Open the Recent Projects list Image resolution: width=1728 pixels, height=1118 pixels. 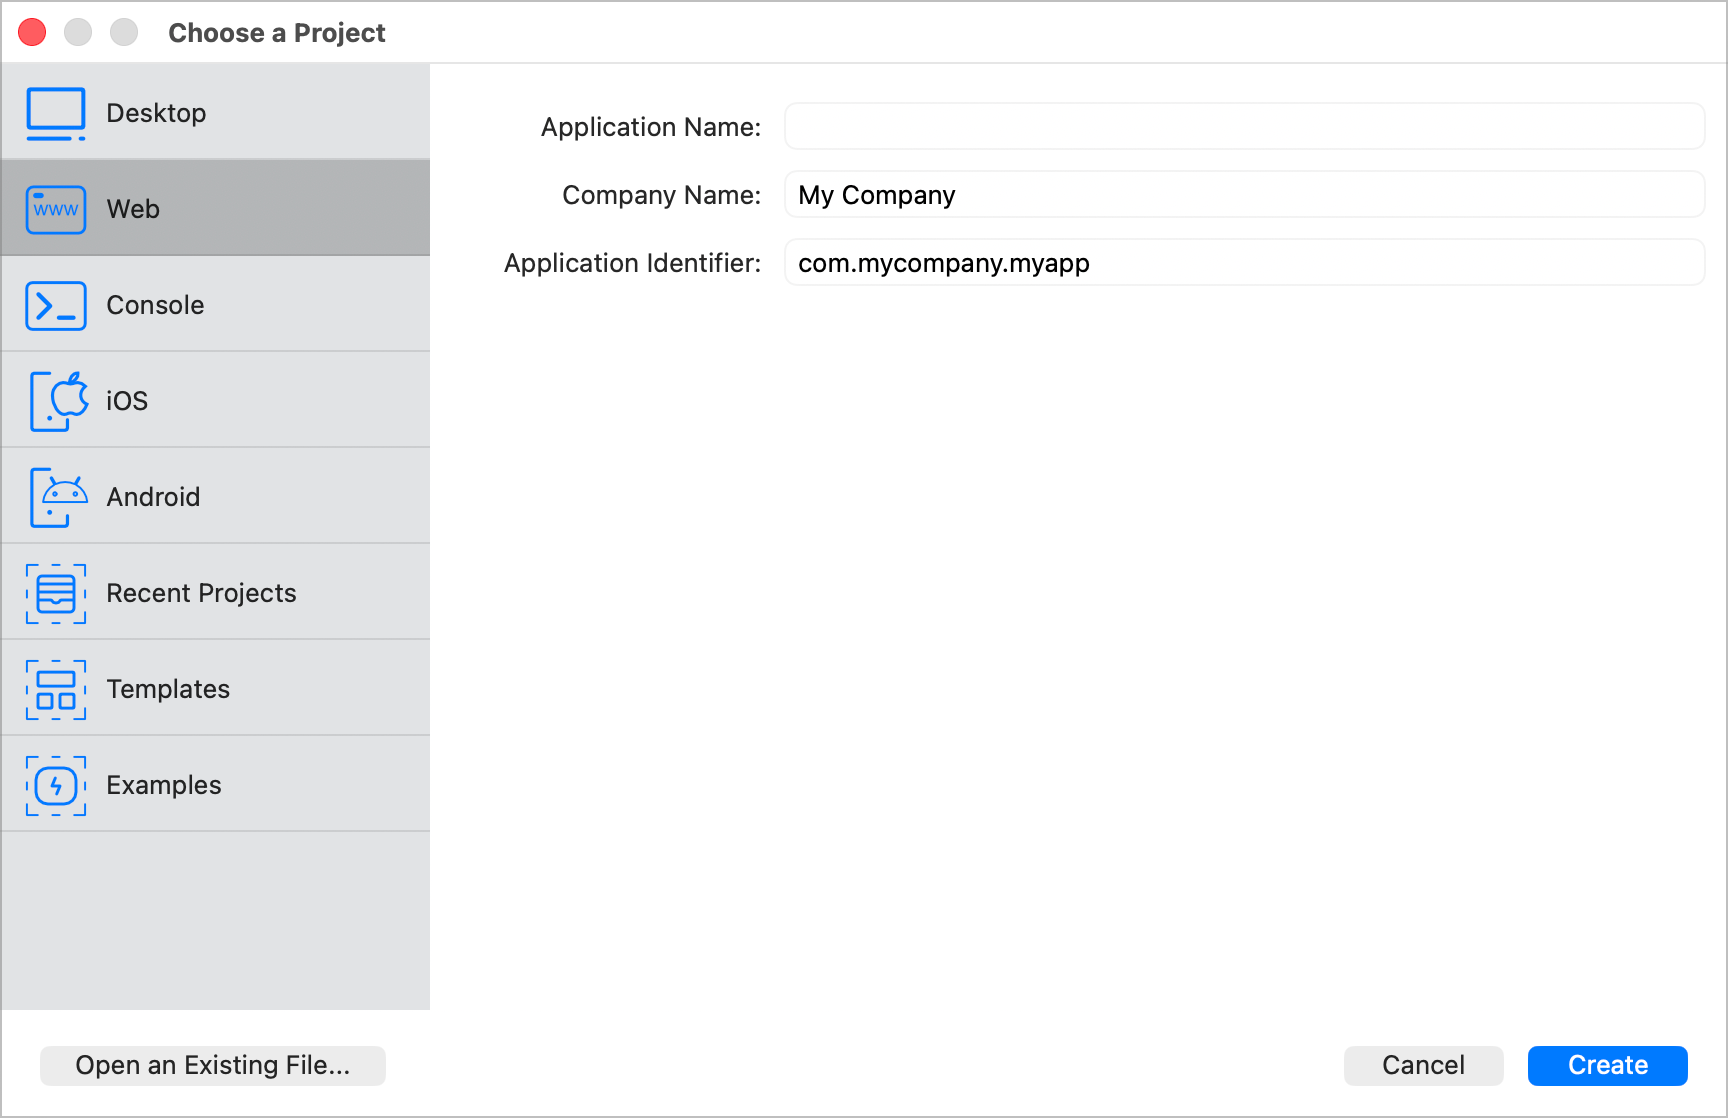[x=201, y=593]
